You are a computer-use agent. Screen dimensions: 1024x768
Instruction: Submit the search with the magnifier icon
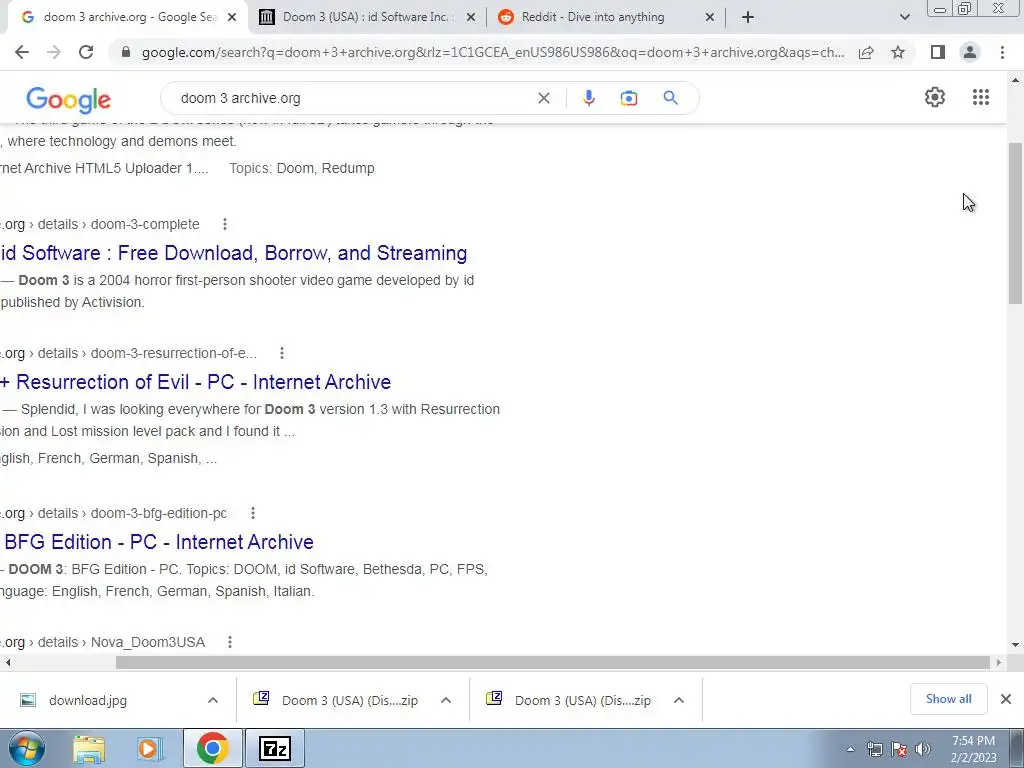coord(670,98)
